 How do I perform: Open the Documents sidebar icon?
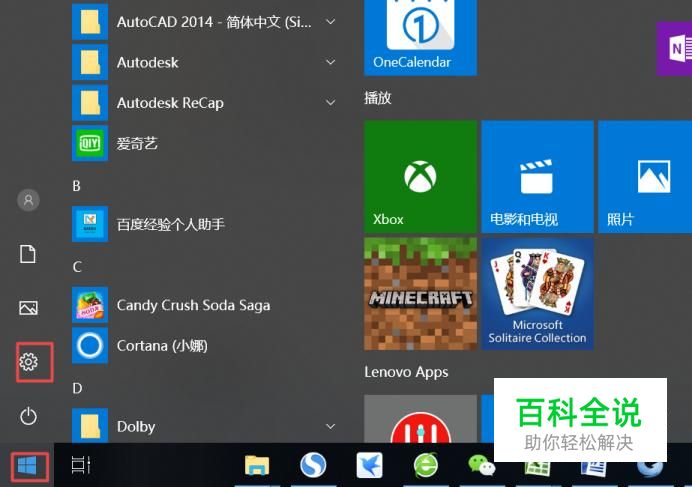coord(28,254)
